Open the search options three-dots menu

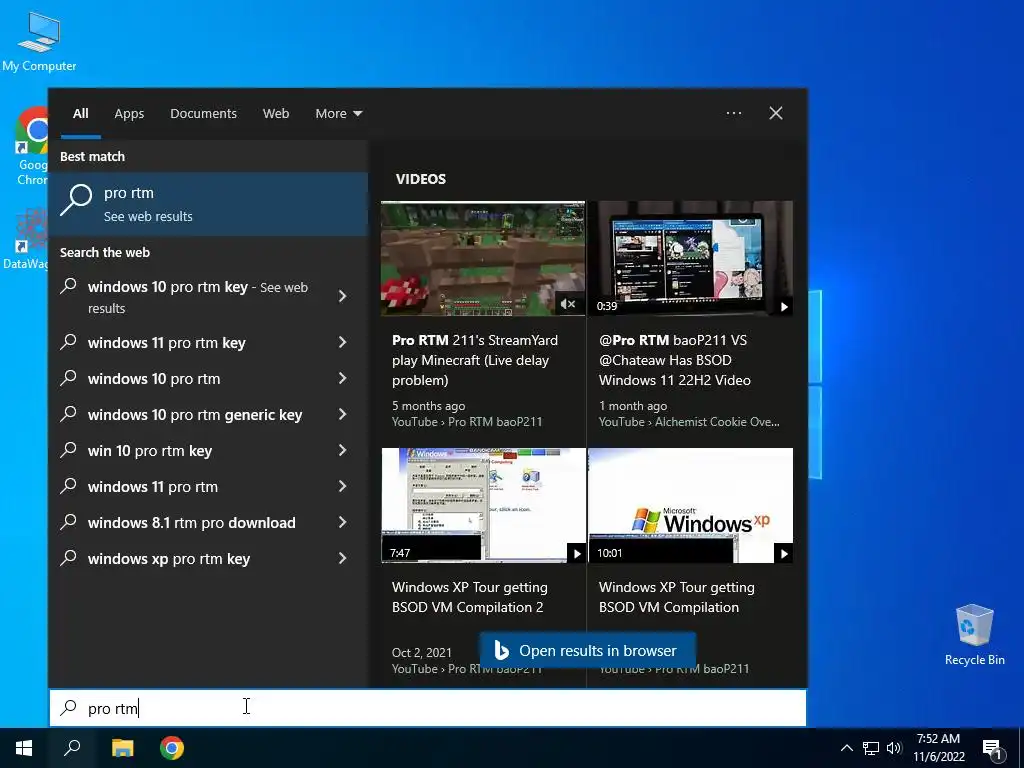734,113
